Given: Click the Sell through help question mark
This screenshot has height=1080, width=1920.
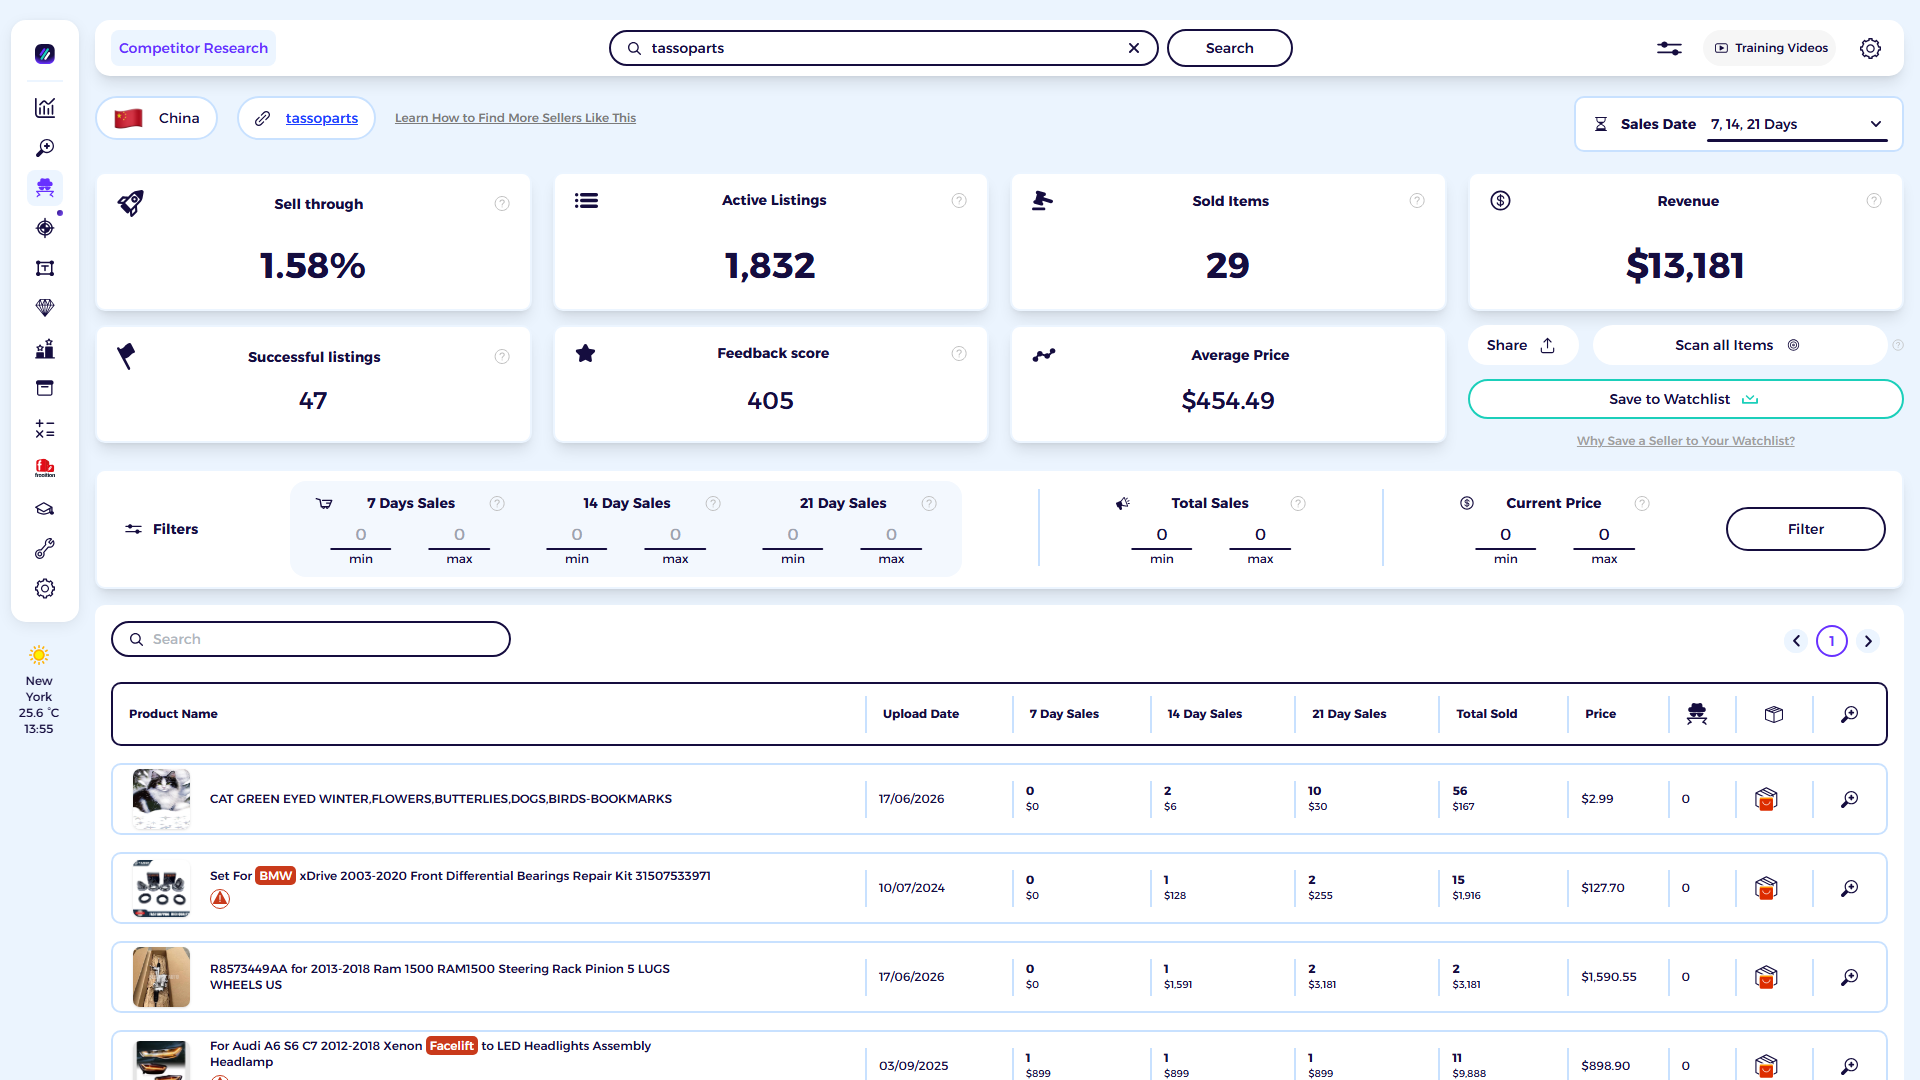Looking at the screenshot, I should tap(502, 204).
